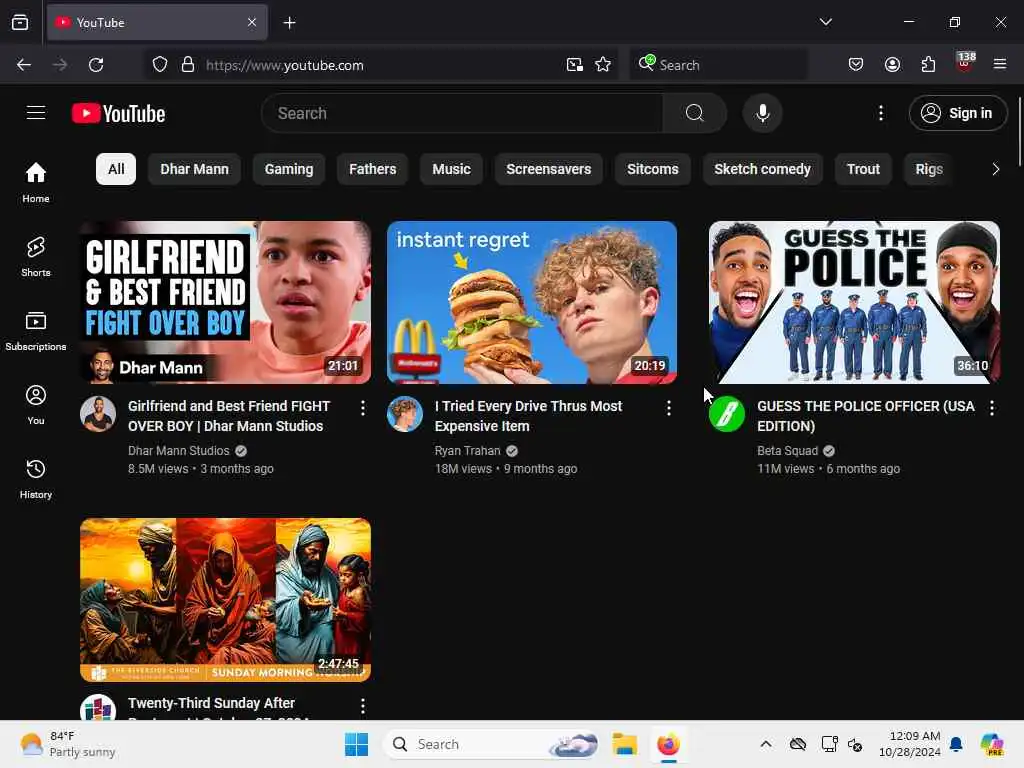Screen dimensions: 1024x768
Task: Open the Firefox application menu
Action: [x=999, y=64]
